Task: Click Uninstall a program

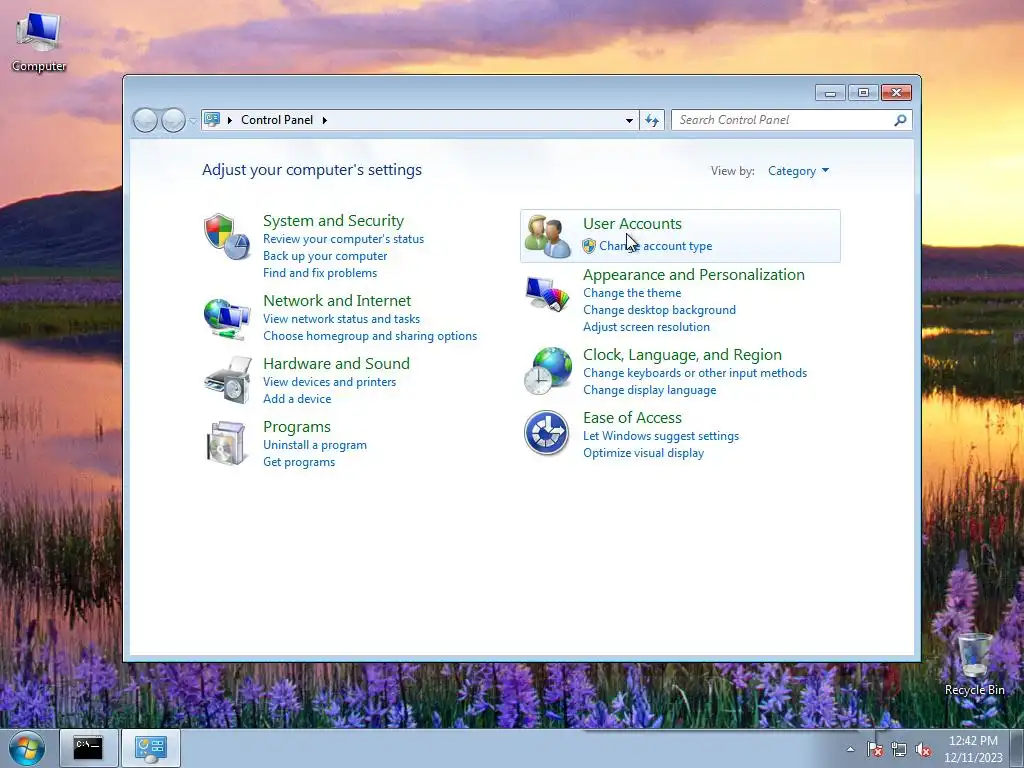Action: click(x=315, y=445)
